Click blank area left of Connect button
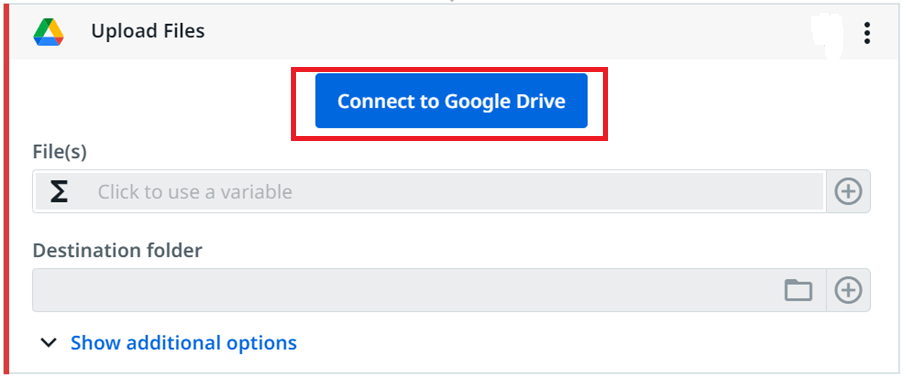 tap(155, 101)
